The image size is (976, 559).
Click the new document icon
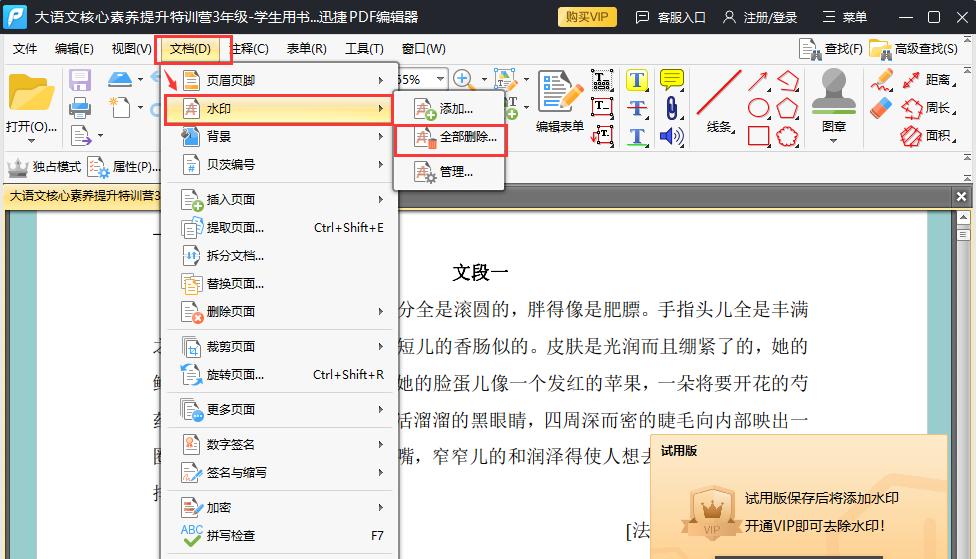click(120, 107)
